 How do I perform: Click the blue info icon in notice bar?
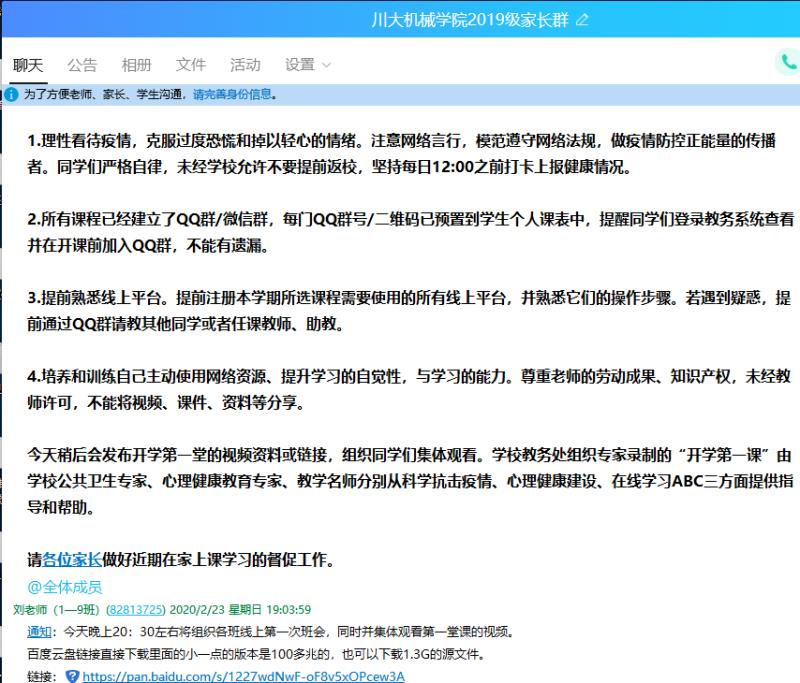coord(11,95)
